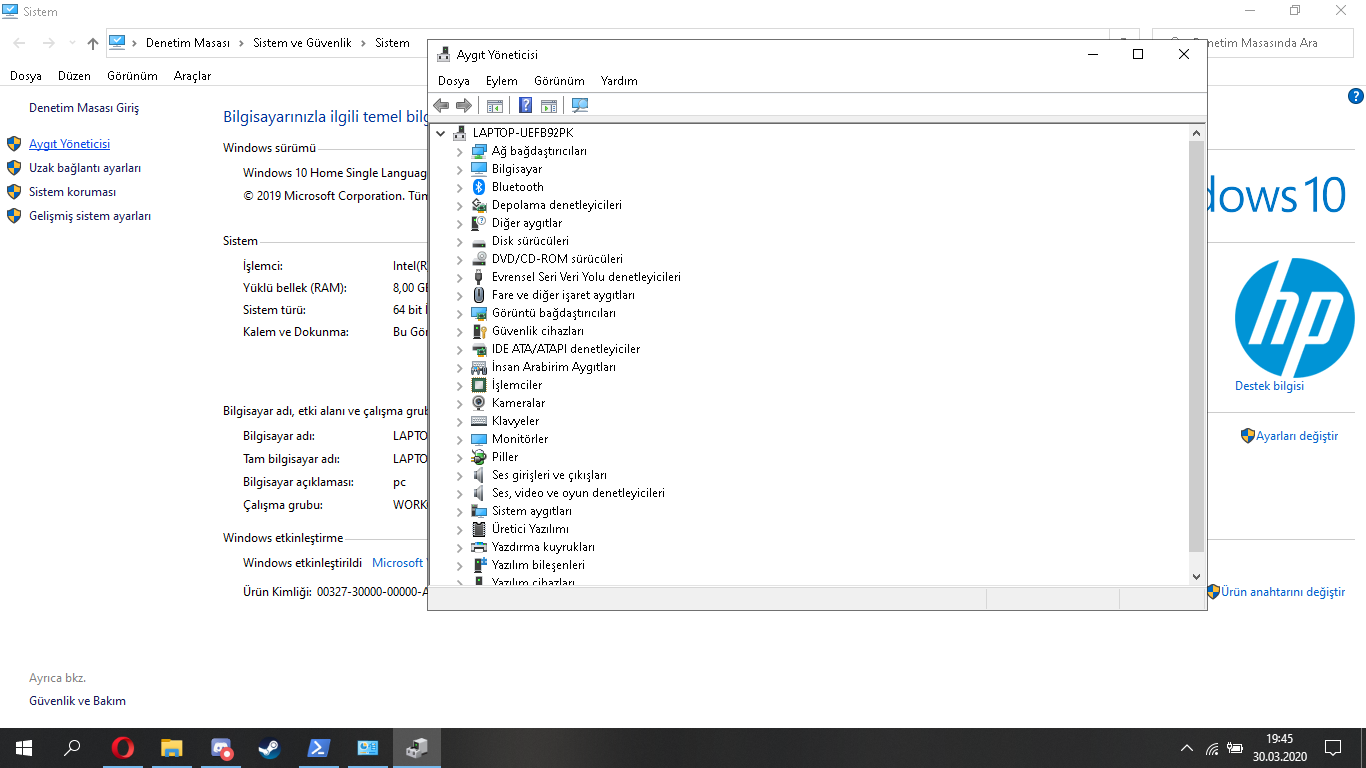Screen dimensions: 1366x768
Task: Expand the Disk sürücüleri node
Action: 460,241
